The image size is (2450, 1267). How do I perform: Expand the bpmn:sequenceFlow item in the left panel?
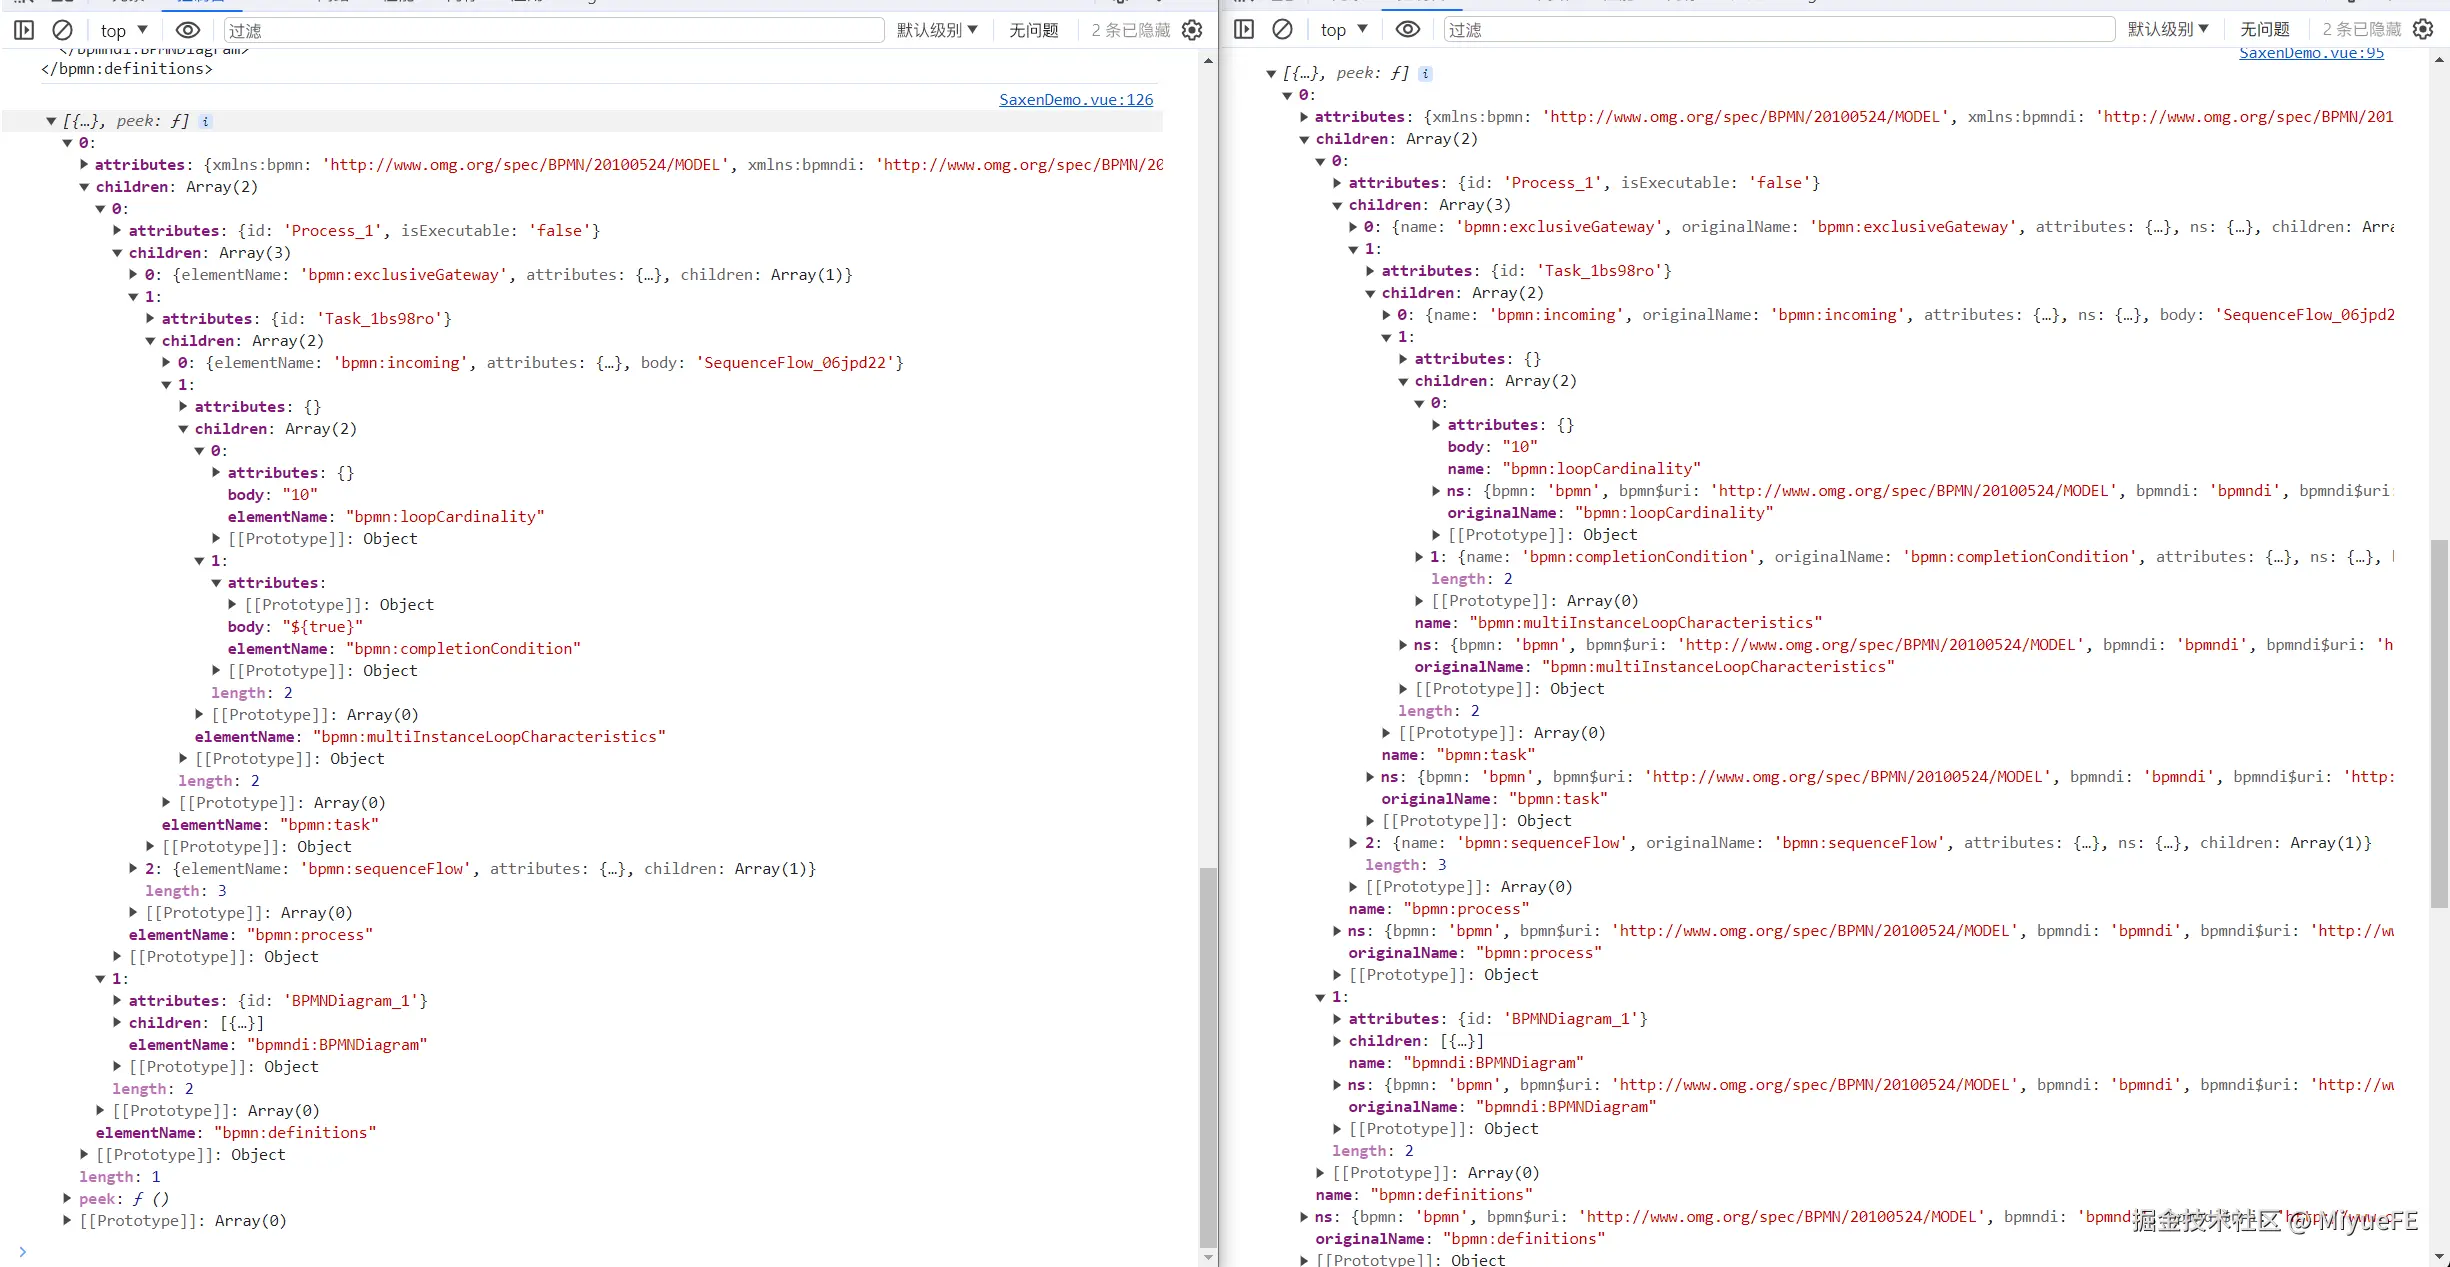(134, 869)
